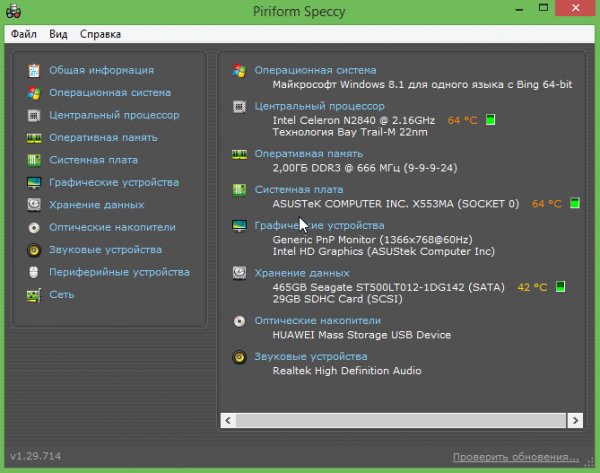Click the left arrow of horizontal scrollbar
Viewport: 600px width, 473px height.
pyautogui.click(x=228, y=421)
